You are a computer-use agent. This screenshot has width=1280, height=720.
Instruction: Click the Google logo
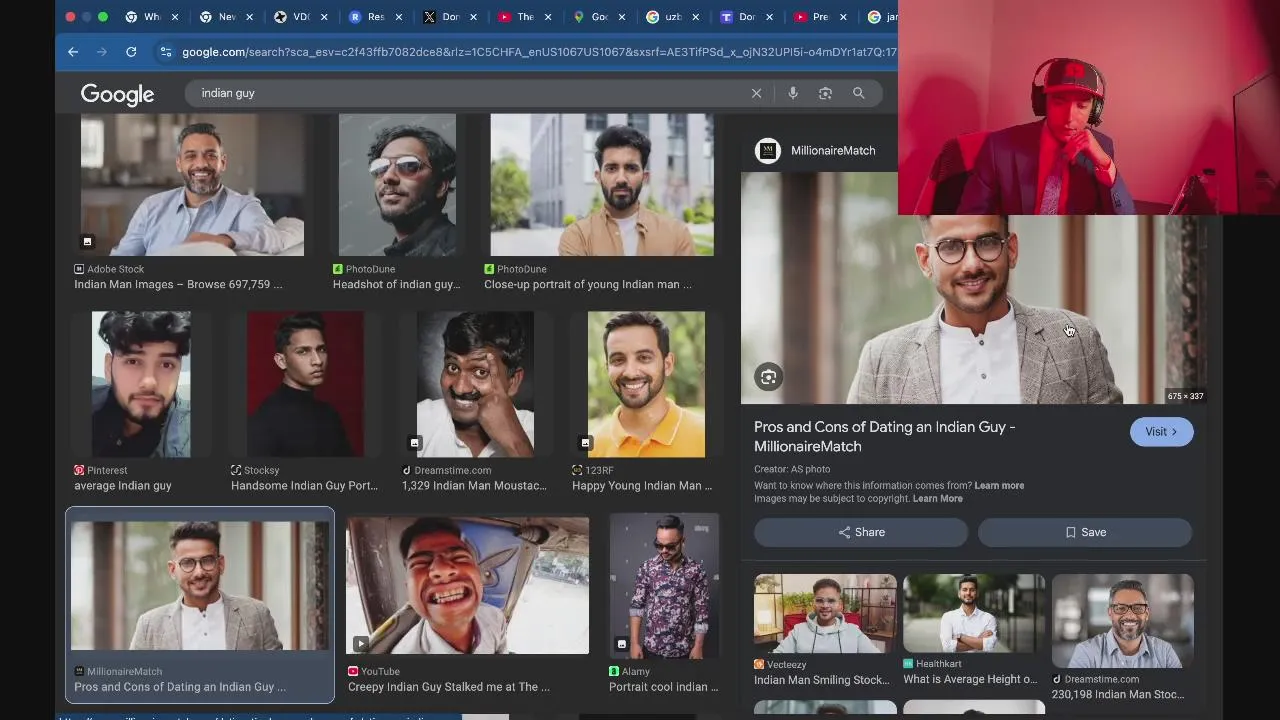pos(117,94)
